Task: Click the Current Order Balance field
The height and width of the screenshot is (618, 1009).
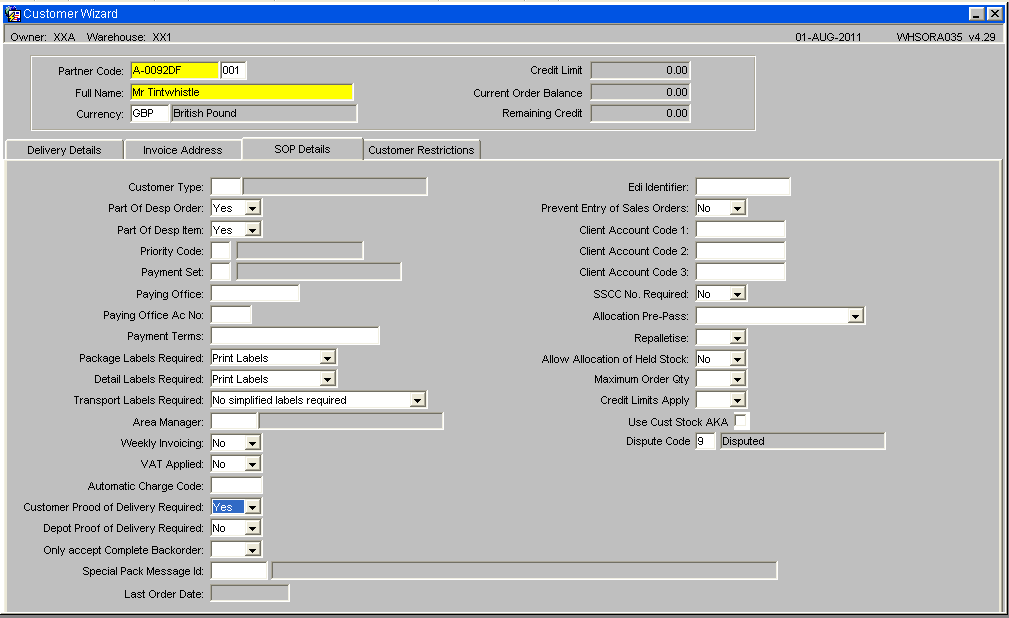Action: coord(640,92)
